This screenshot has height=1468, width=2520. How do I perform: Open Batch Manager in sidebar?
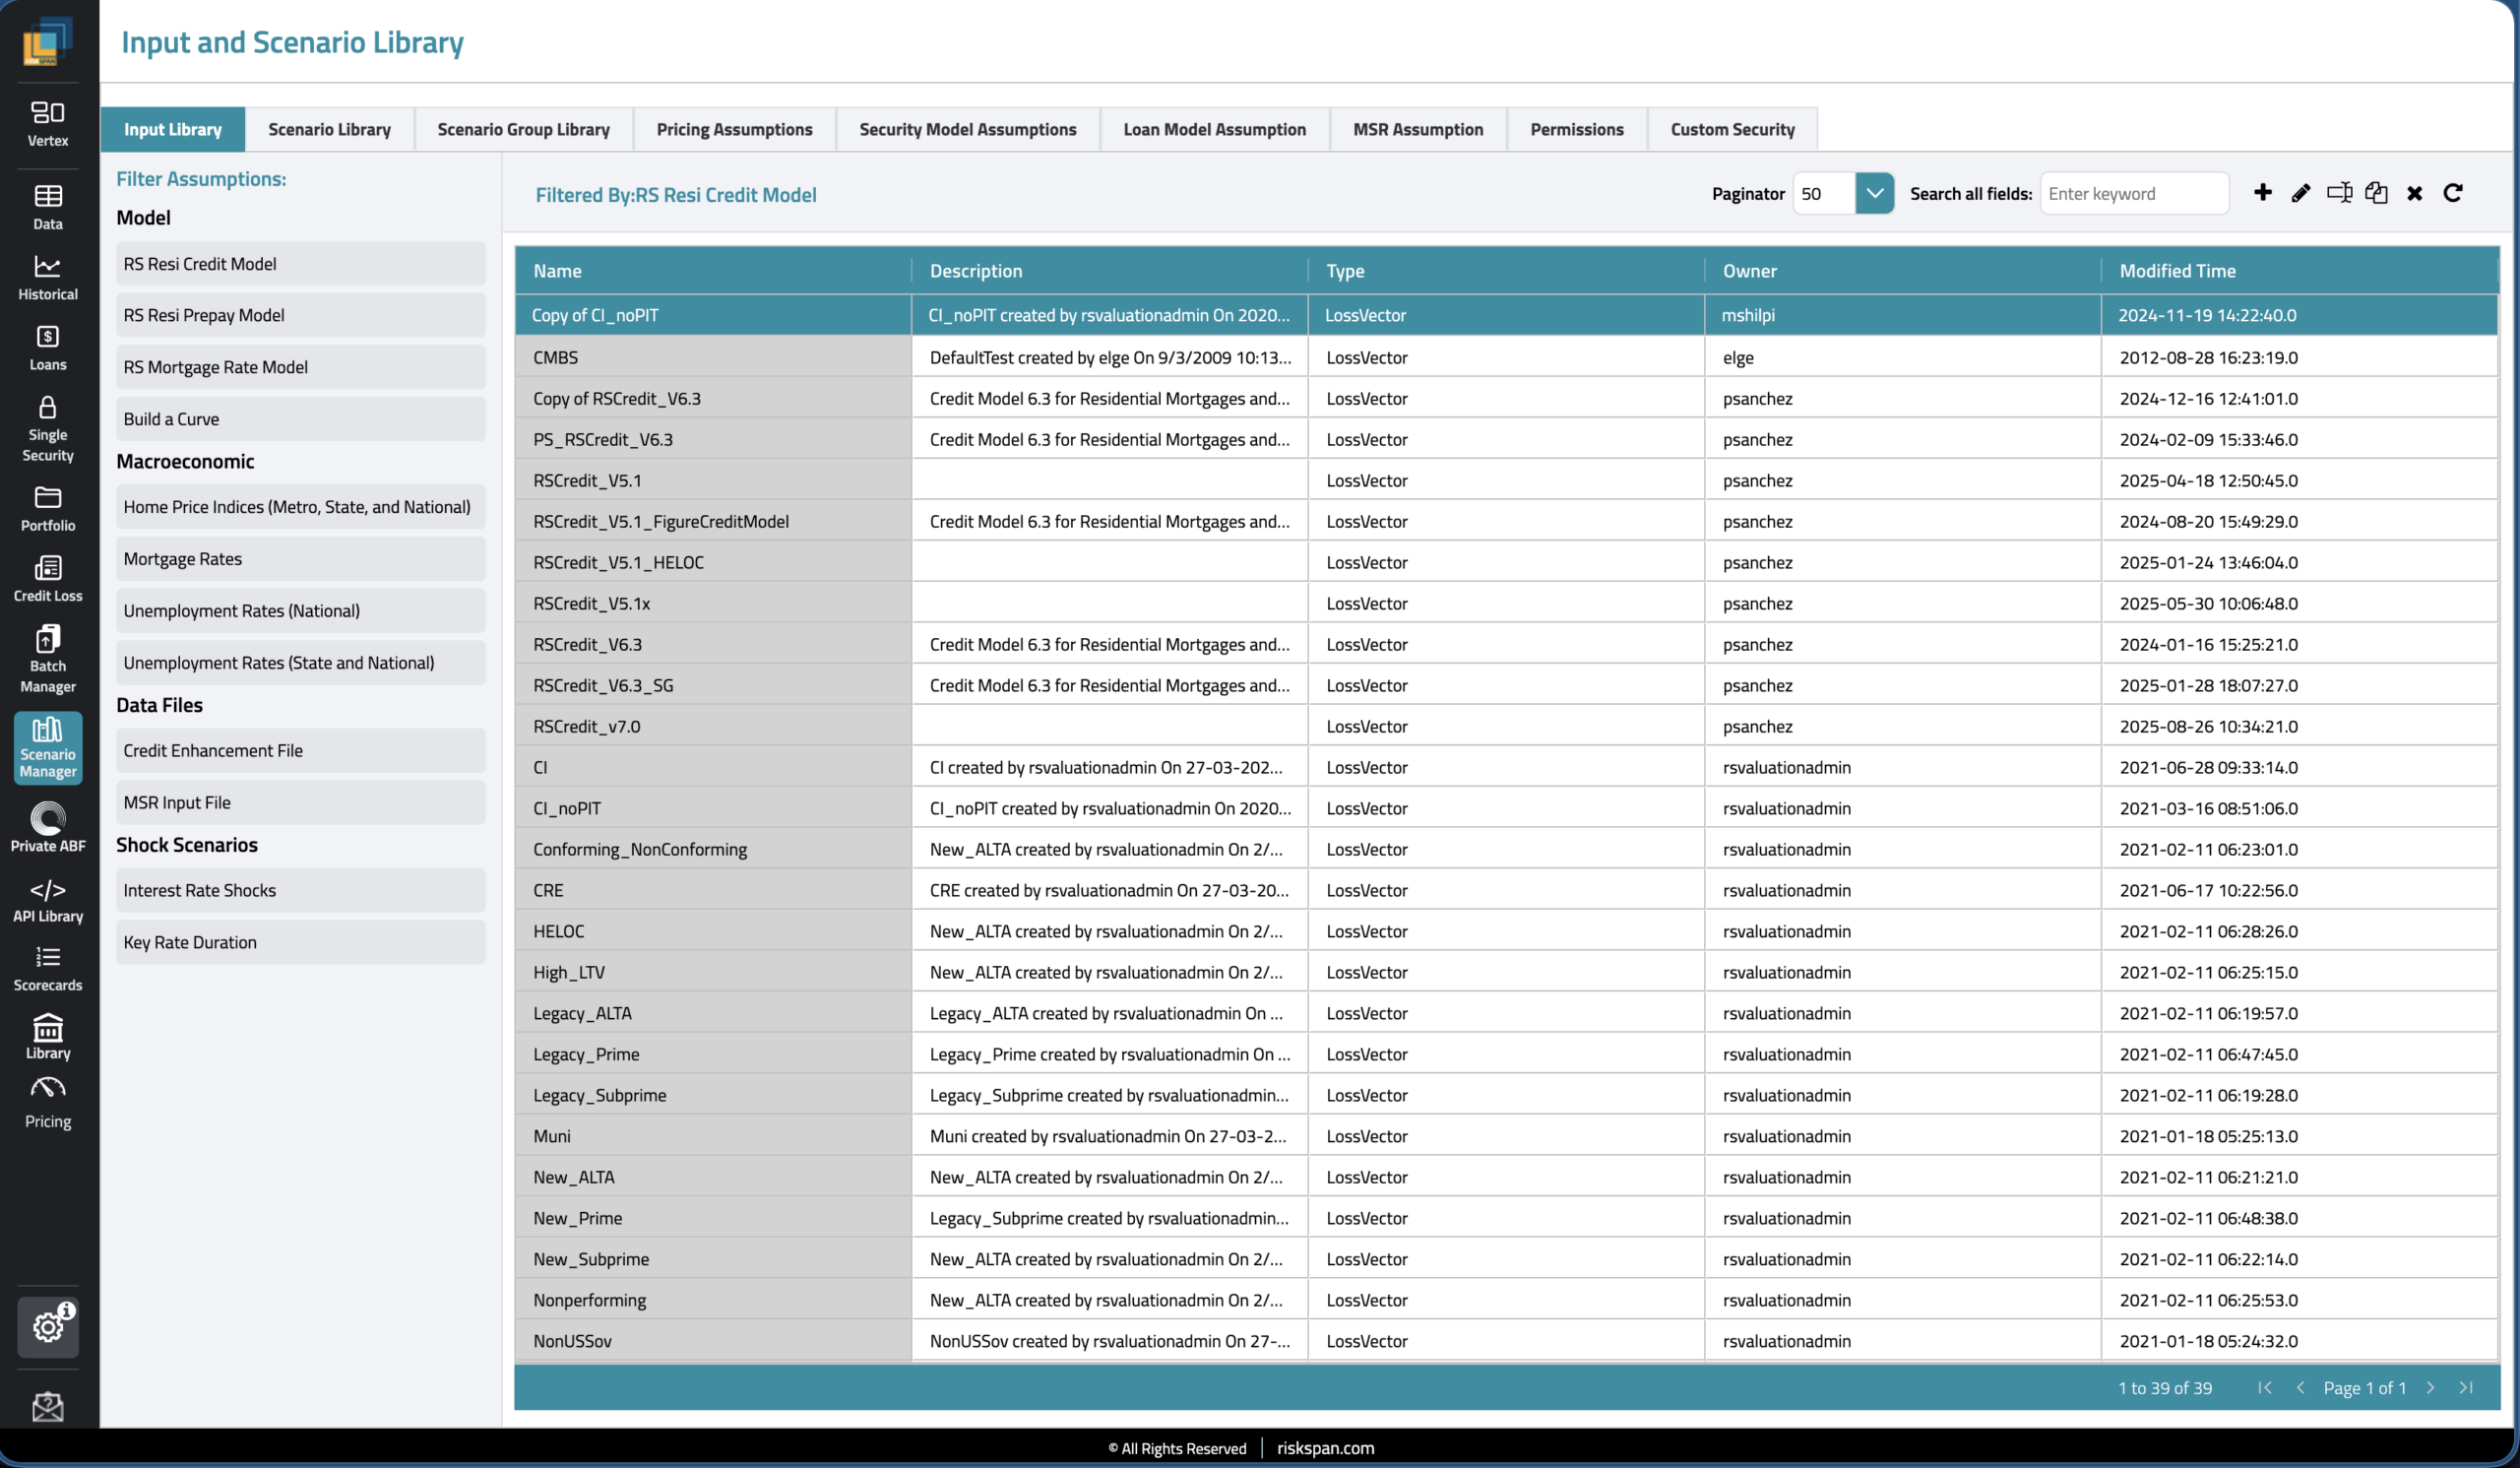(48, 660)
